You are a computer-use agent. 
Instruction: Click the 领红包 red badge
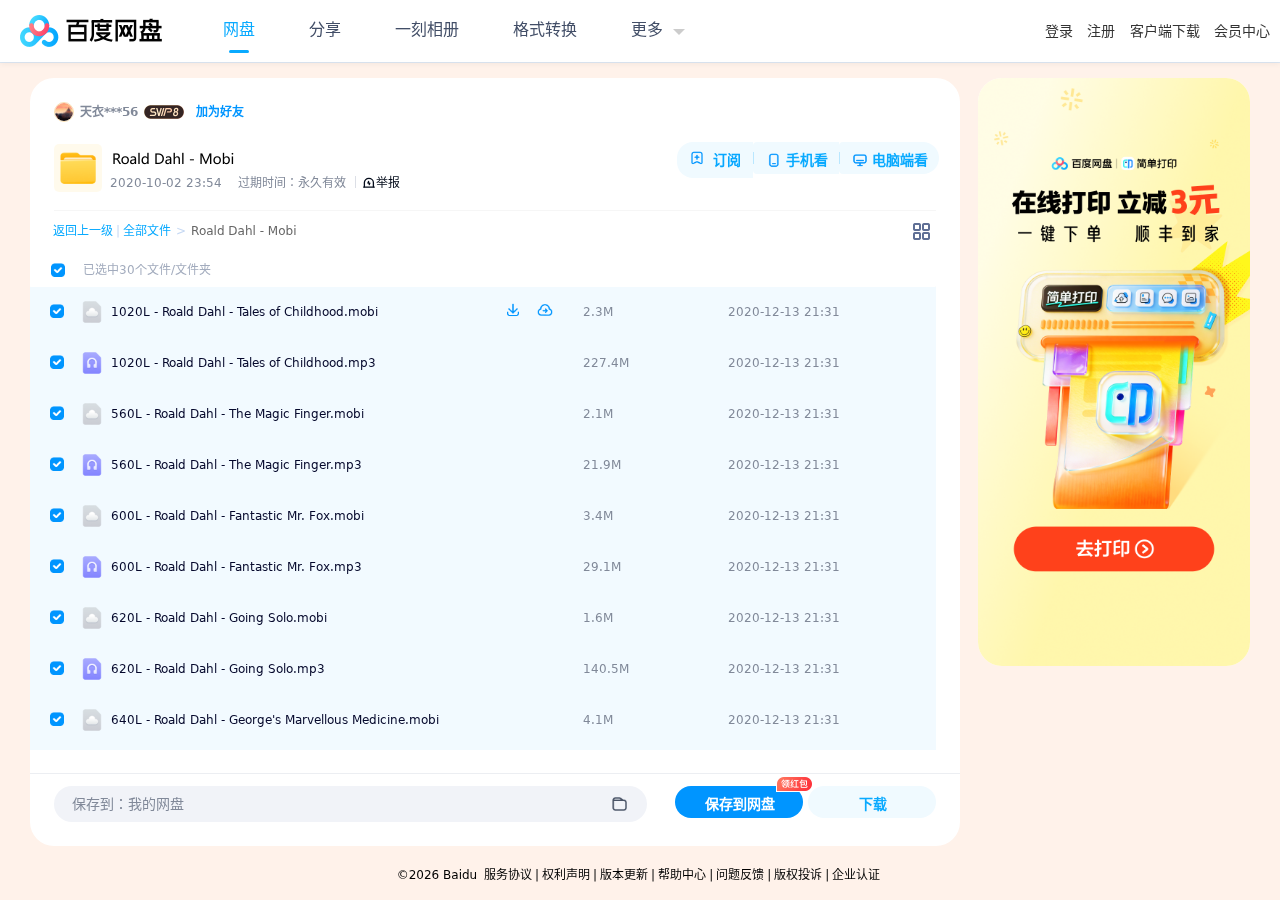[794, 784]
